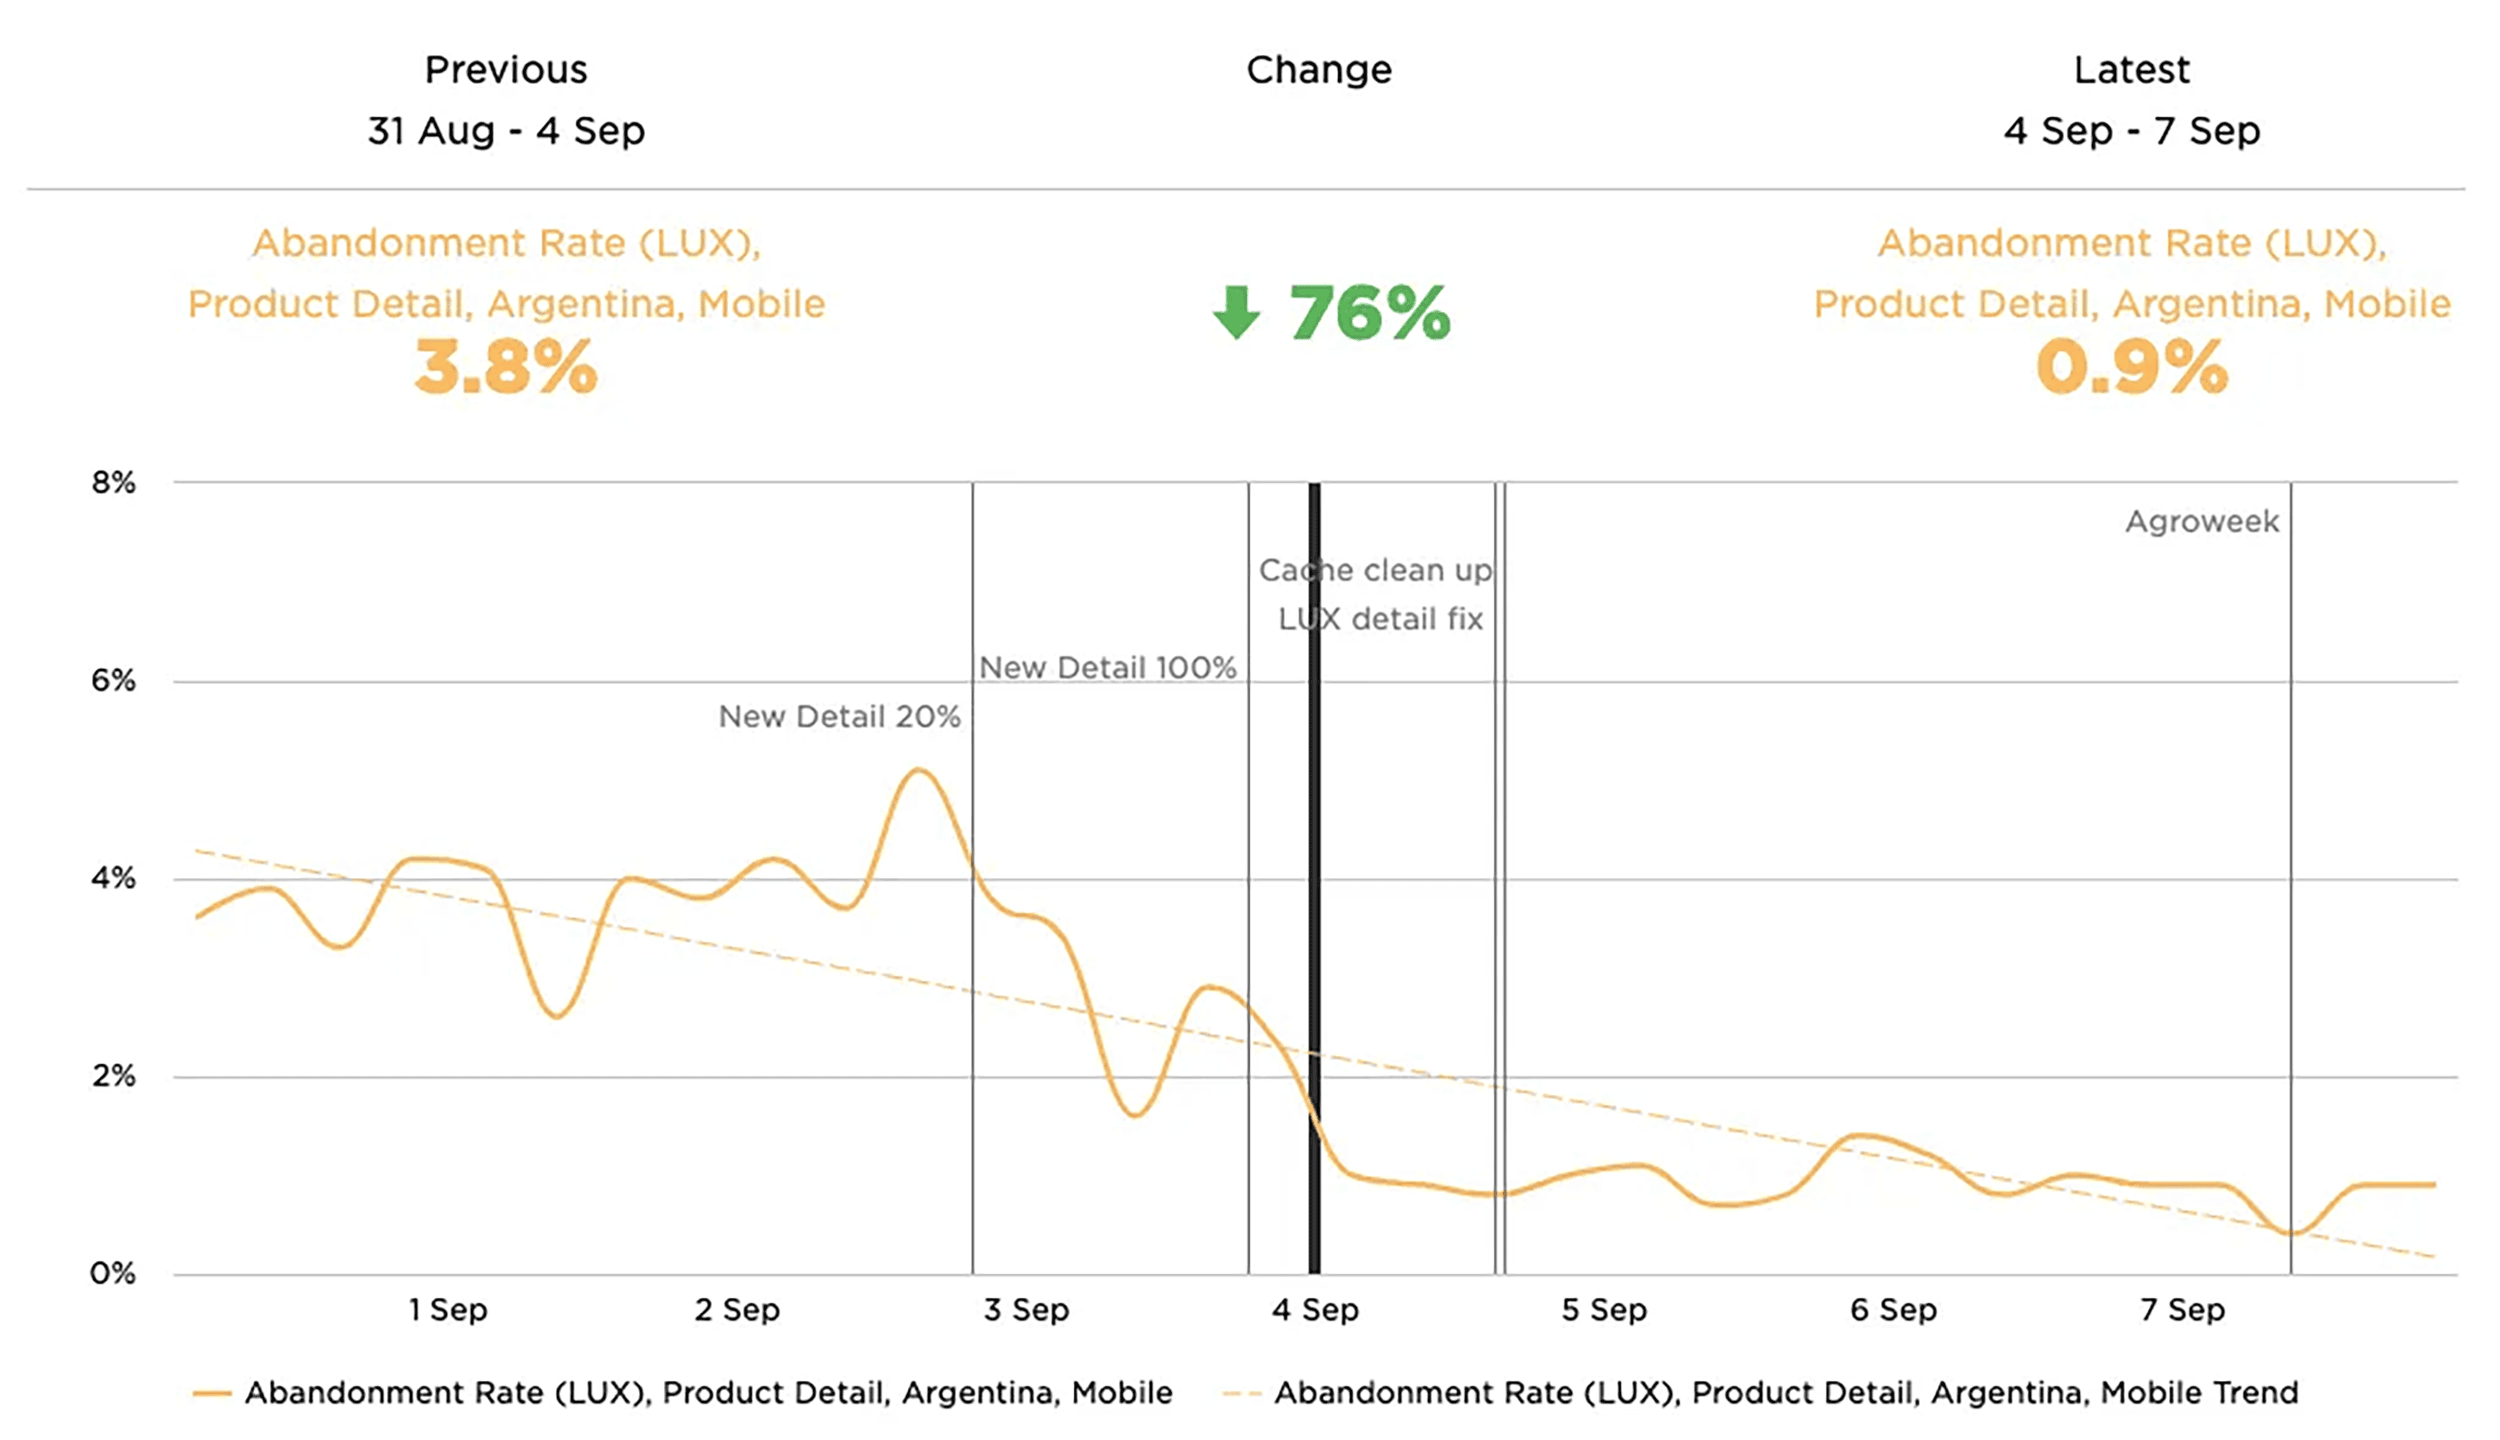This screenshot has height=1440, width=2500.
Task: Click the 5 Sep x-axis label
Action: click(1604, 1310)
